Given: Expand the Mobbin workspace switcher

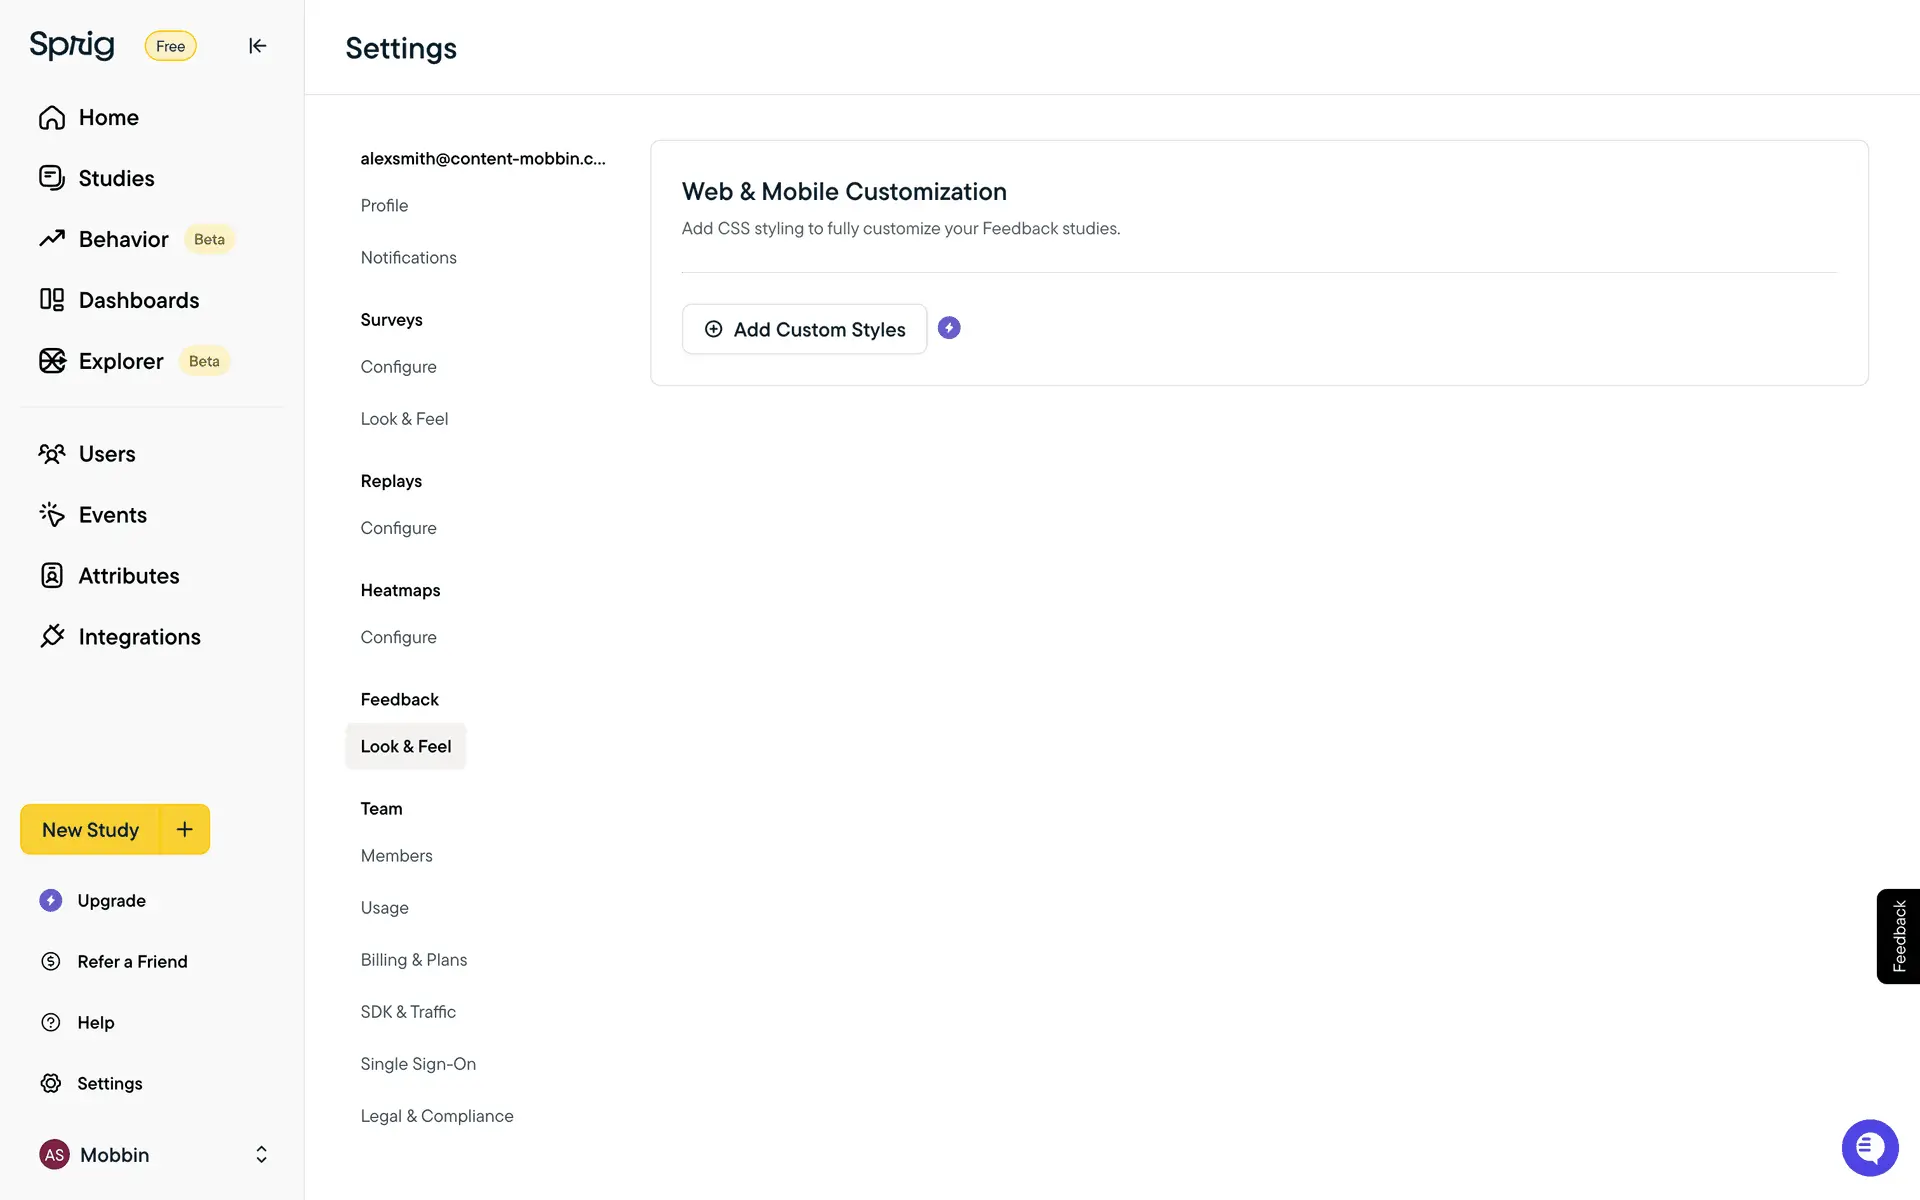Looking at the screenshot, I should (261, 1155).
